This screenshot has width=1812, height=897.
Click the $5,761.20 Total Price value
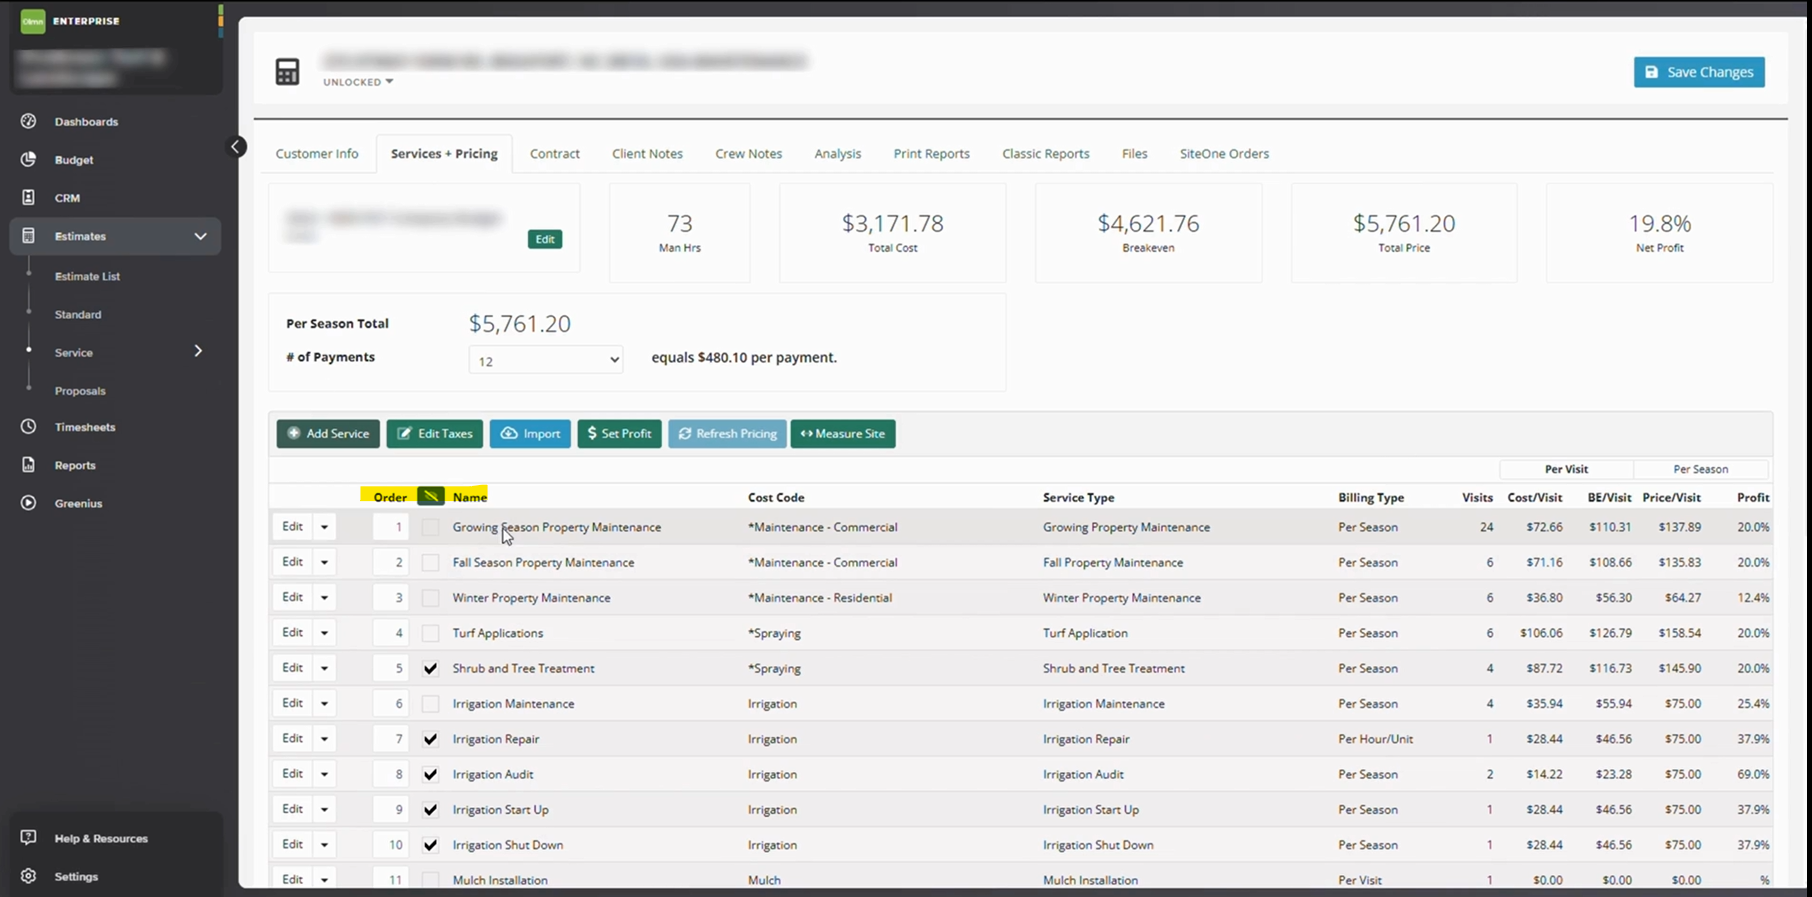(x=1404, y=223)
